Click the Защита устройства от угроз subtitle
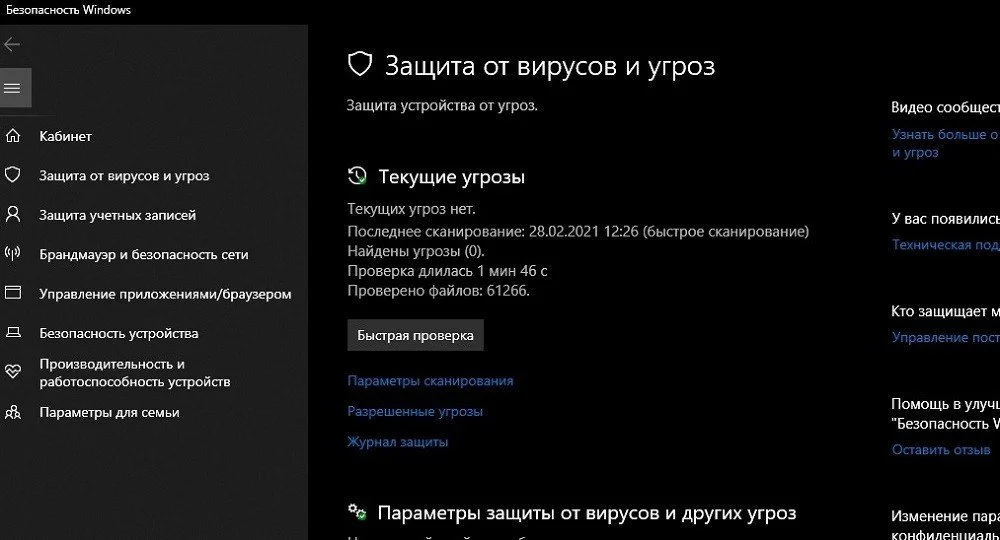The height and width of the screenshot is (540, 1000). click(x=442, y=105)
